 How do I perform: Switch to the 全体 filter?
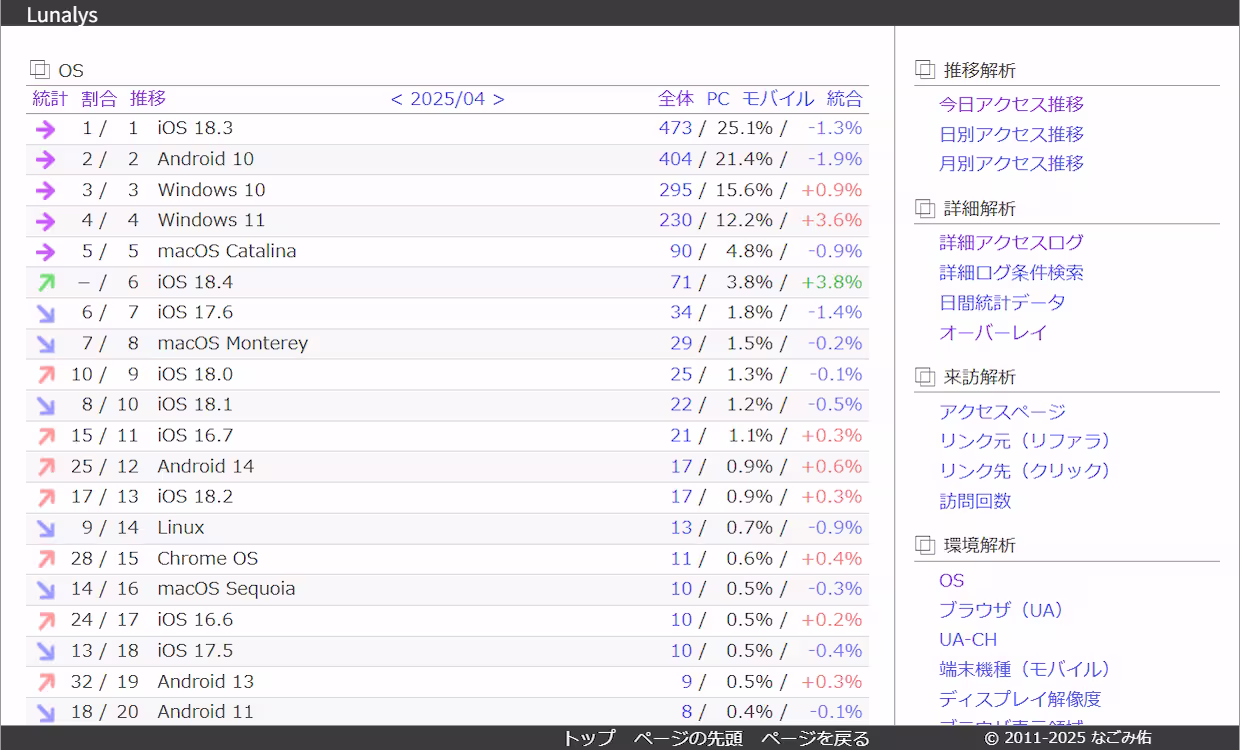676,99
